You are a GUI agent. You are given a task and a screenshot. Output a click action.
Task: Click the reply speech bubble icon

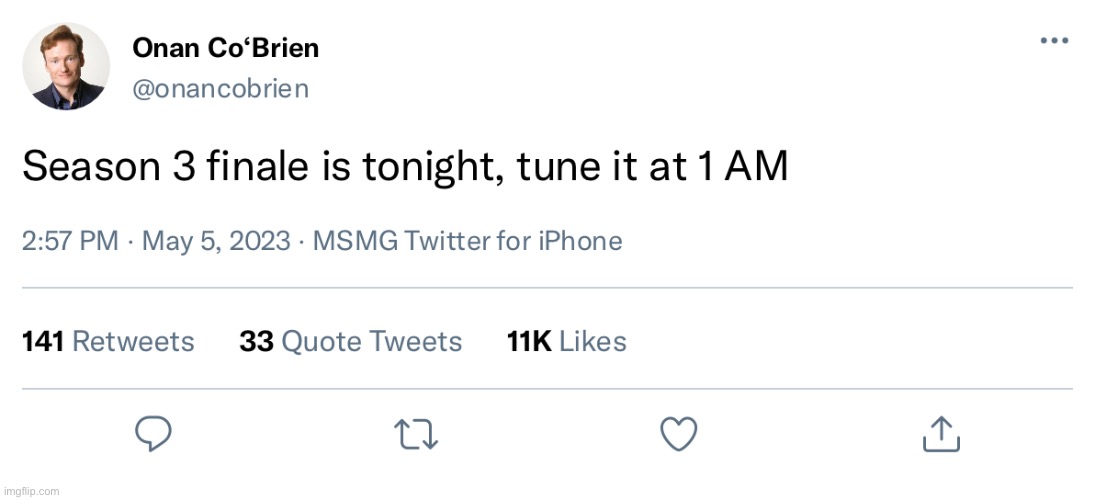153,434
